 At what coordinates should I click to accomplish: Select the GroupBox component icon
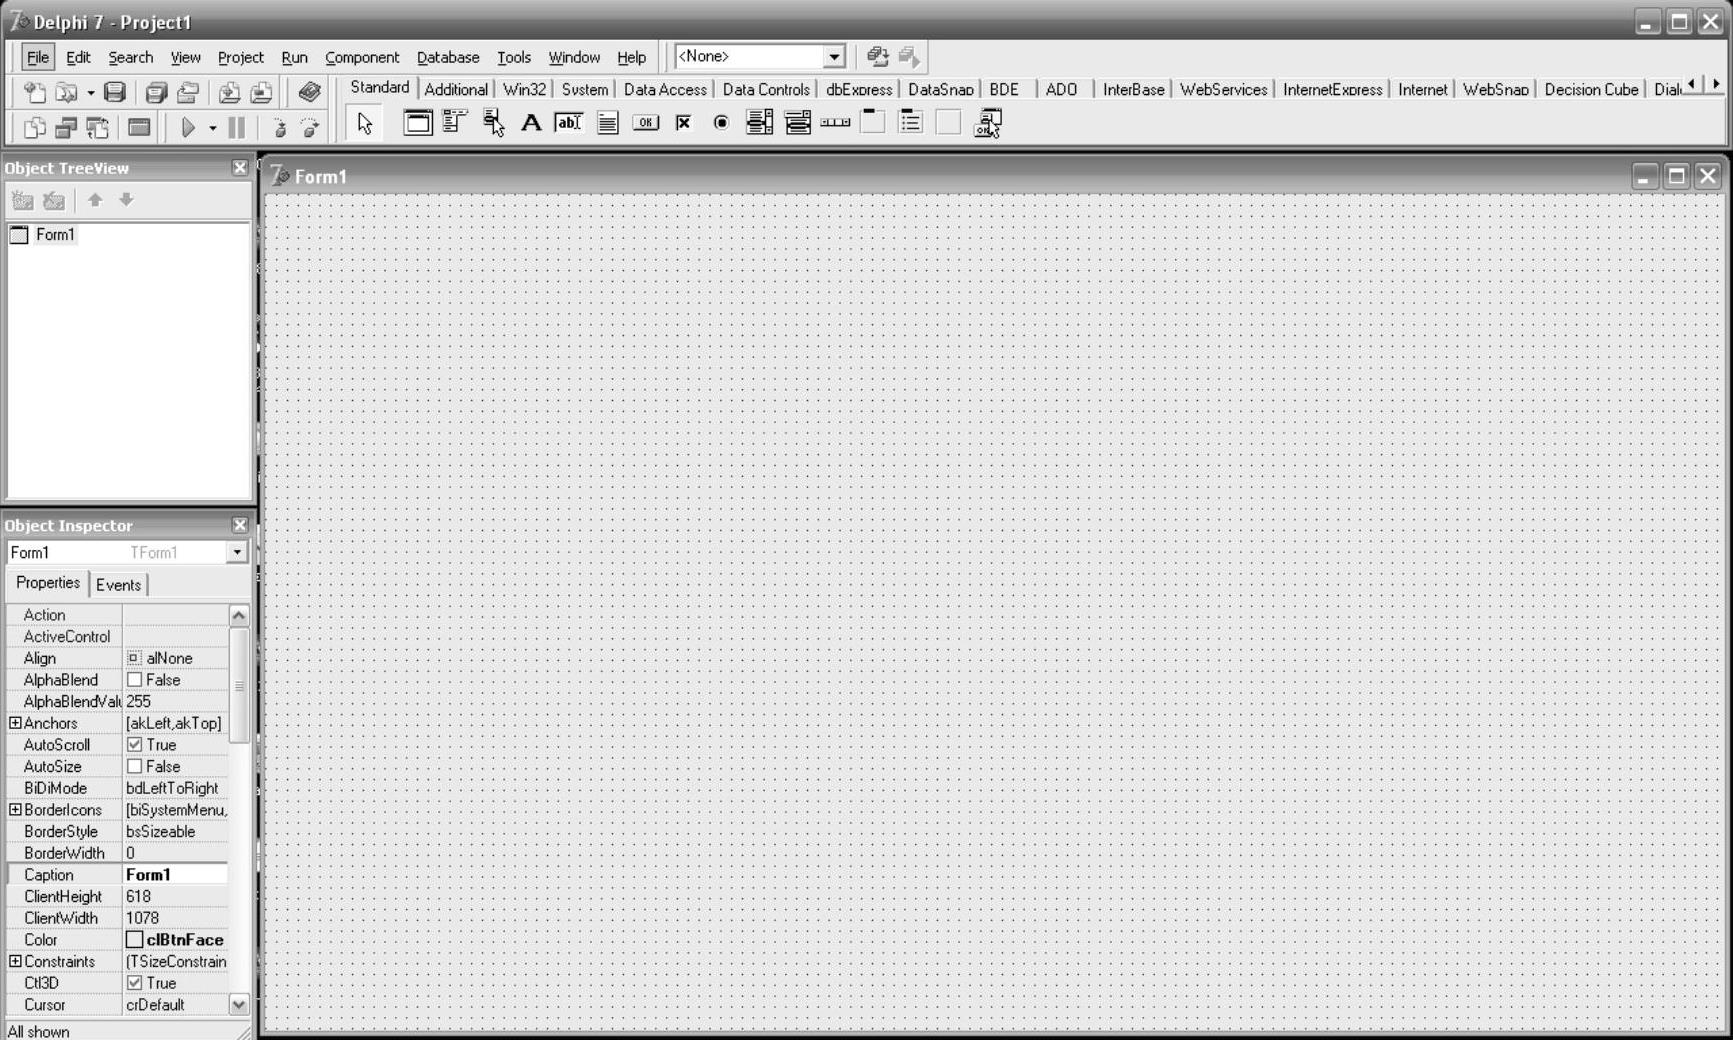(873, 123)
